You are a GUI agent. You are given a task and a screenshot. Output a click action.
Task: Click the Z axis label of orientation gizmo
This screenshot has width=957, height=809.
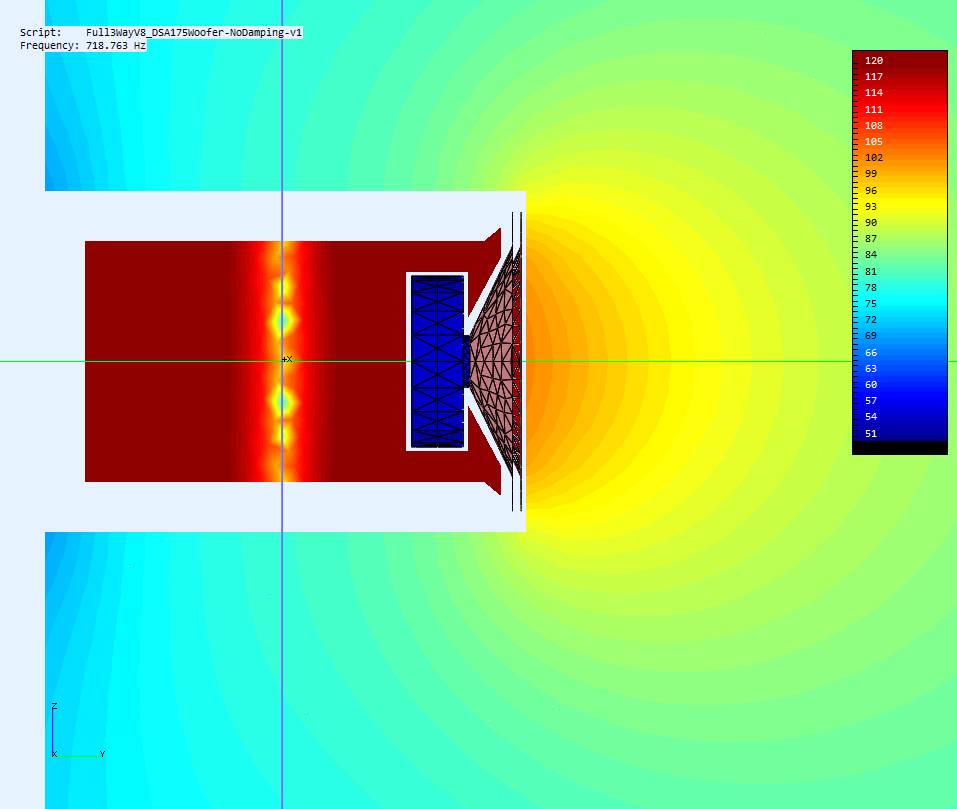[x=54, y=706]
